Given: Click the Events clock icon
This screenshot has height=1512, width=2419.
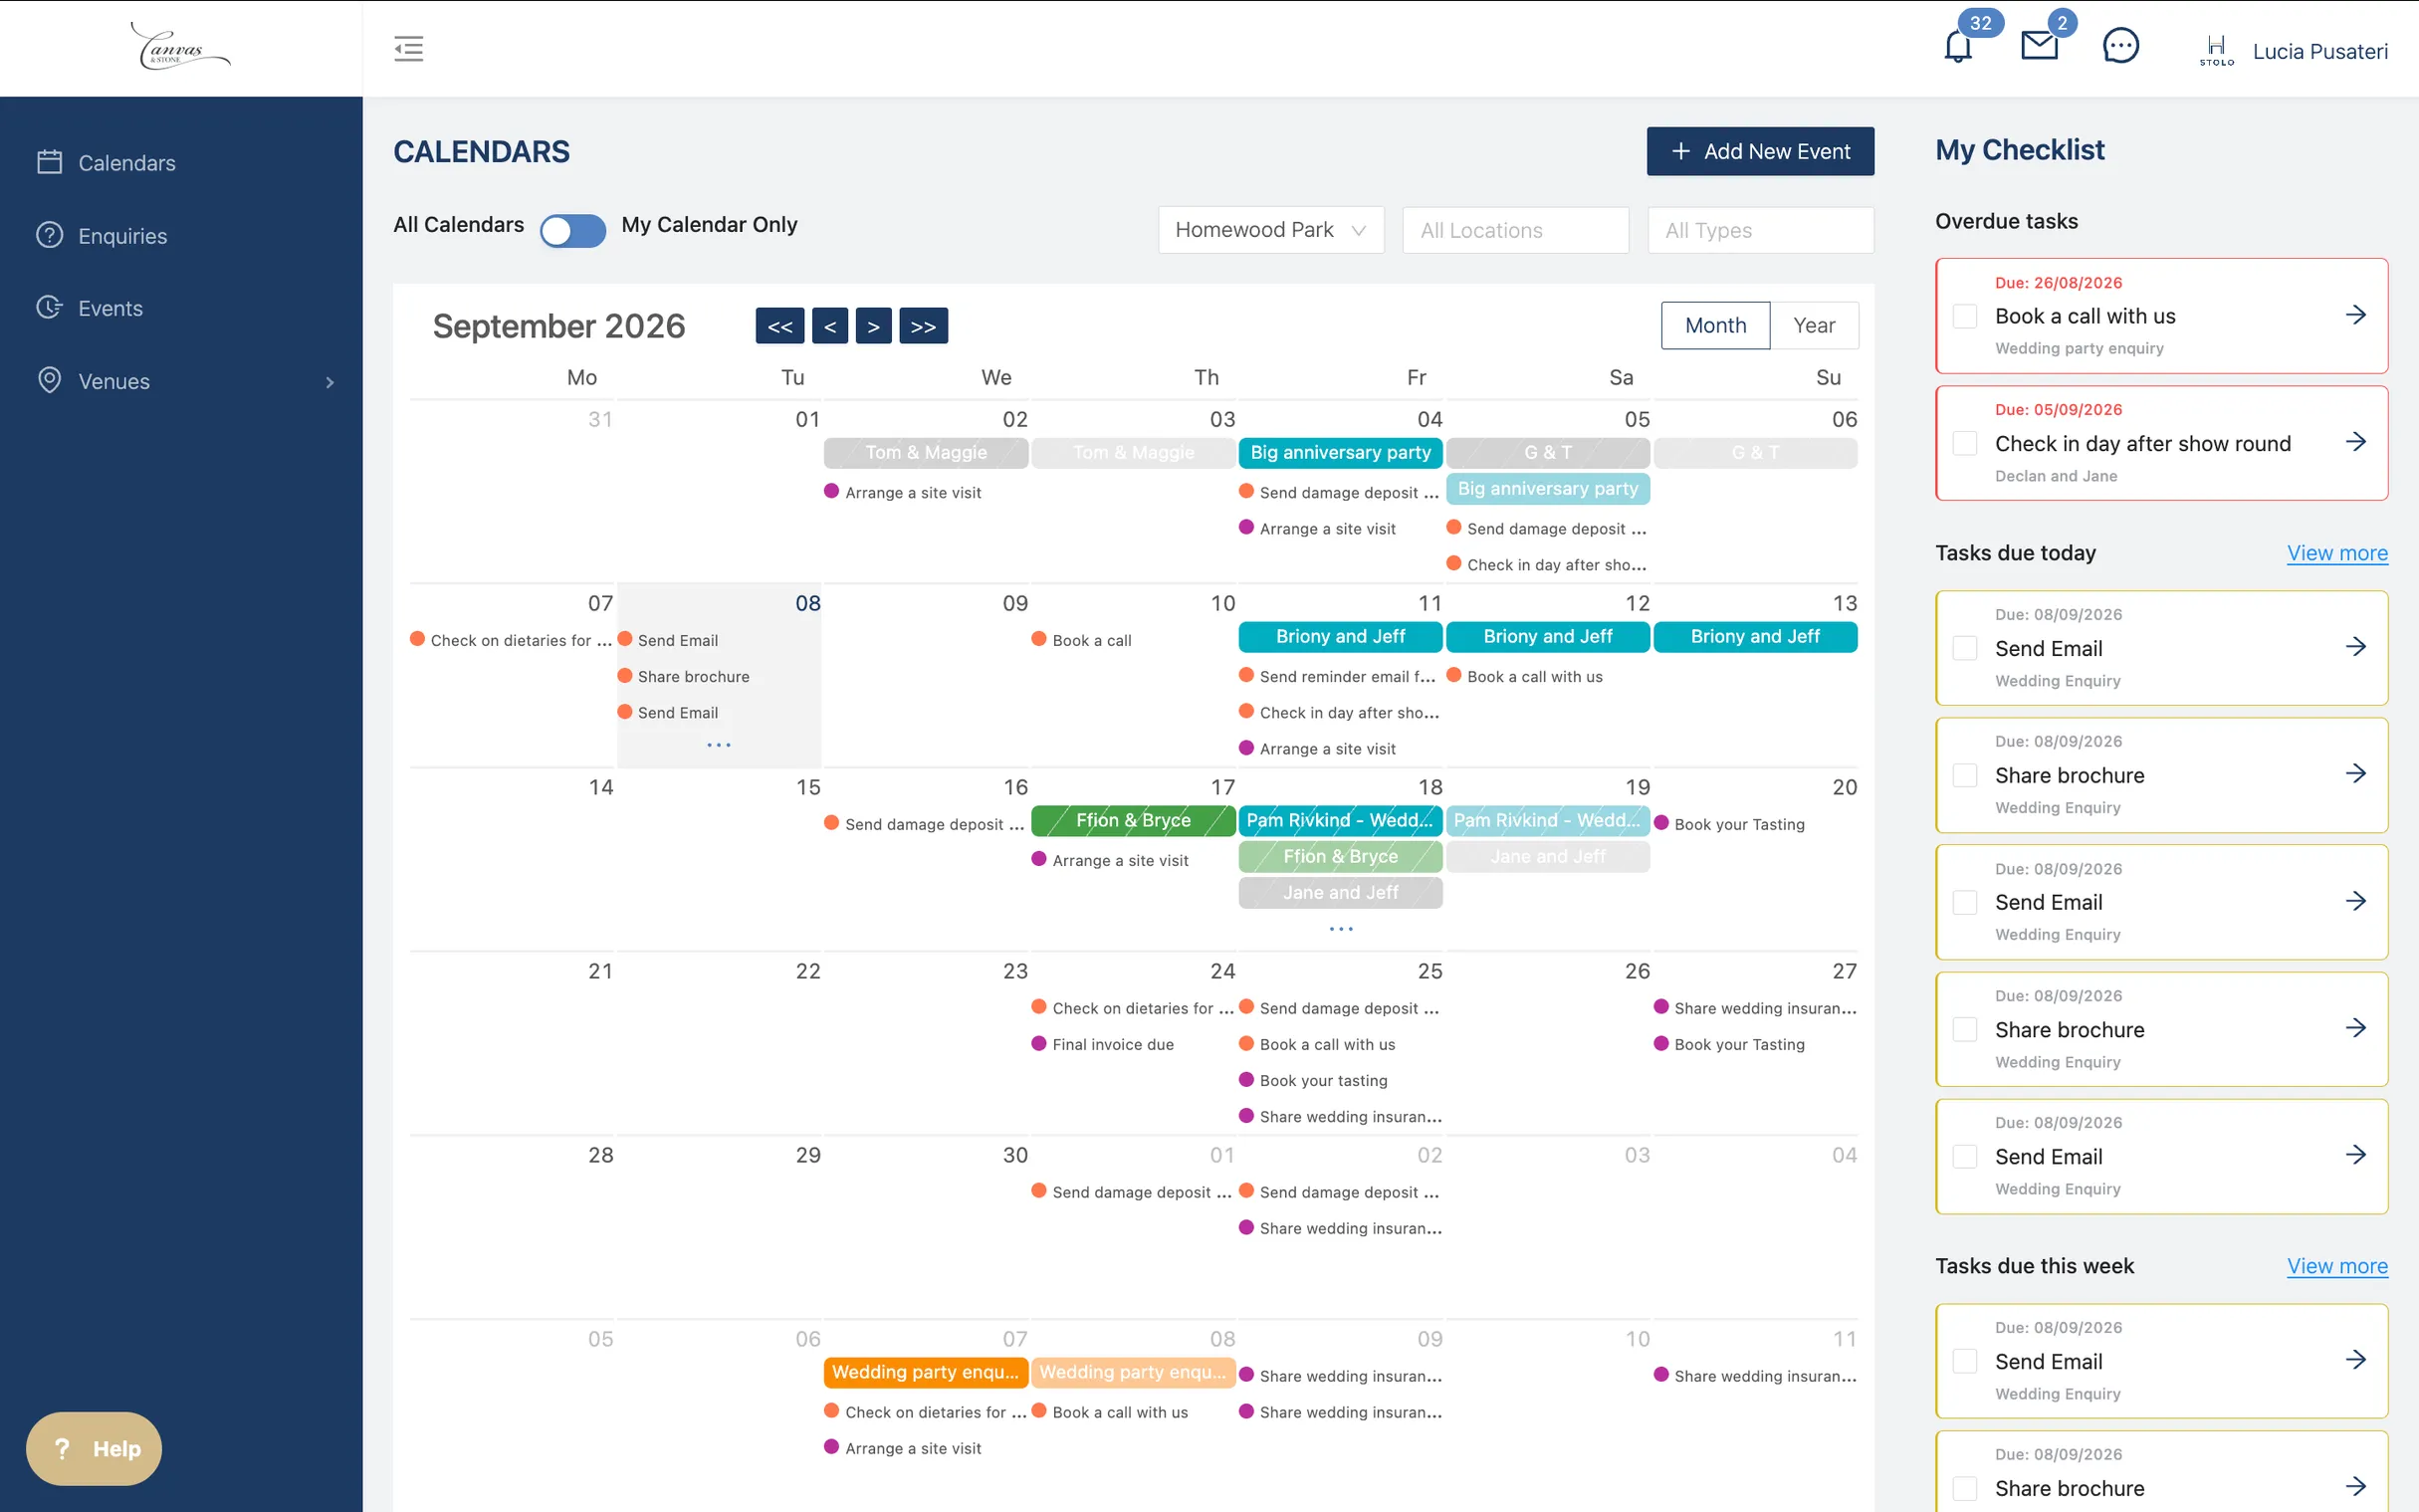Looking at the screenshot, I should point(50,308).
